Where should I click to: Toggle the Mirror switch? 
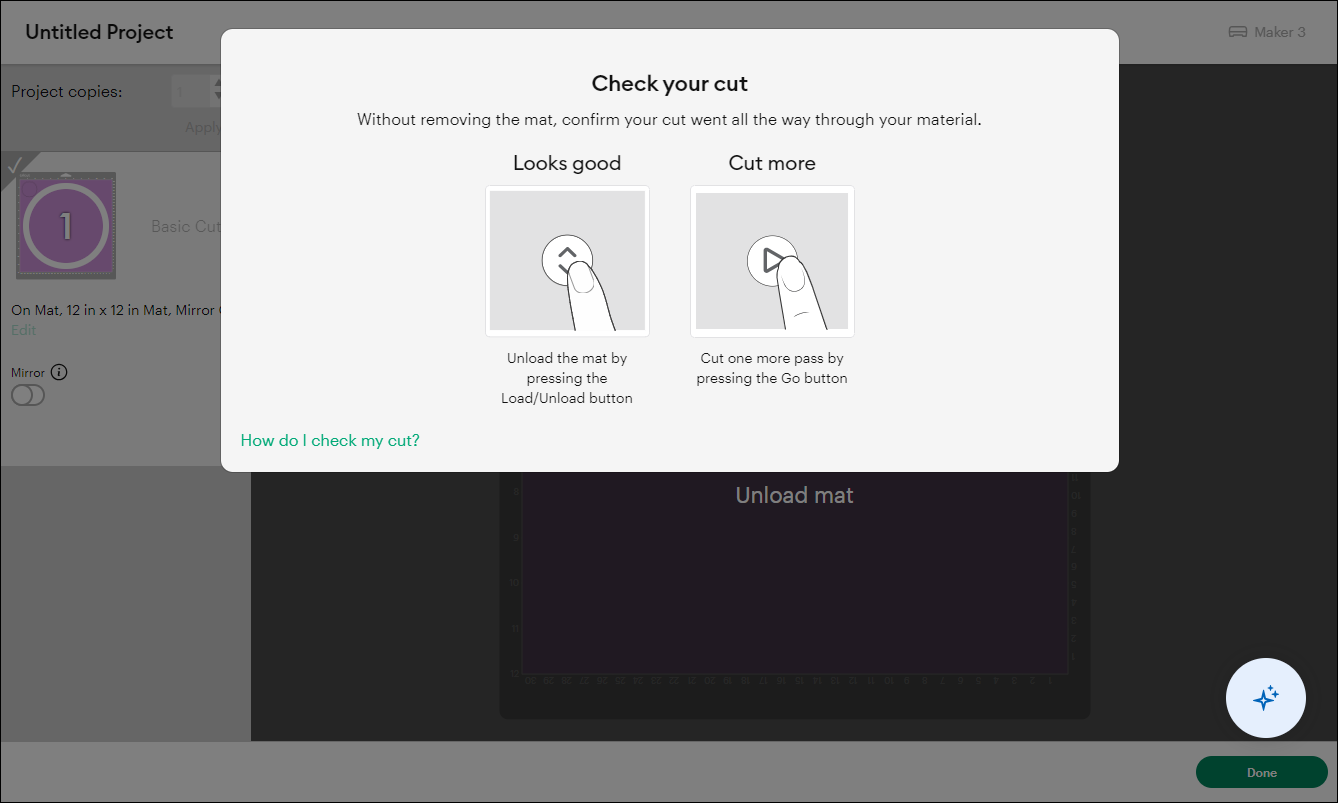(x=28, y=396)
